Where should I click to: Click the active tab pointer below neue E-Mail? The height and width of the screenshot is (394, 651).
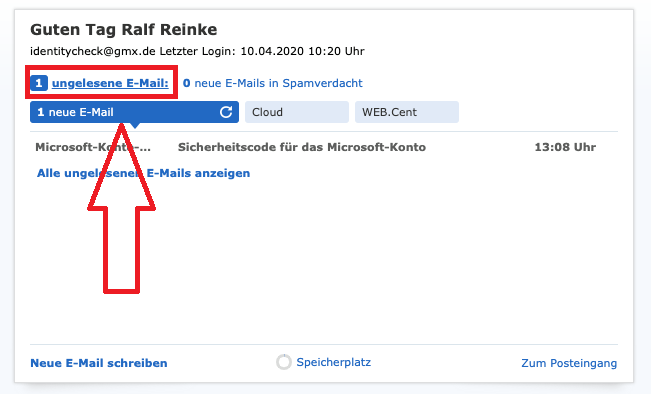point(135,125)
